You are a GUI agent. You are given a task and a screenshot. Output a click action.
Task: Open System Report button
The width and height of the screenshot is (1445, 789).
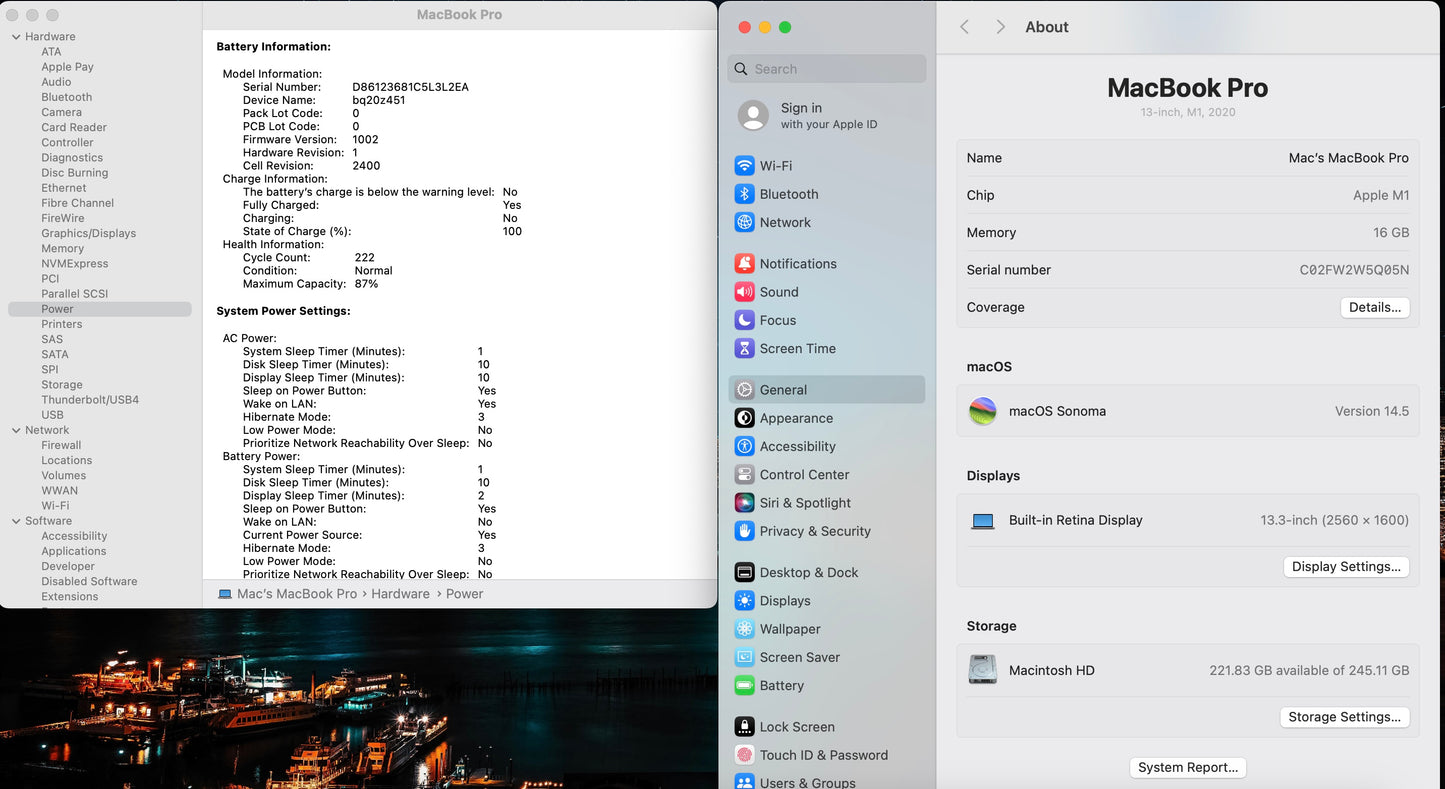click(1187, 768)
